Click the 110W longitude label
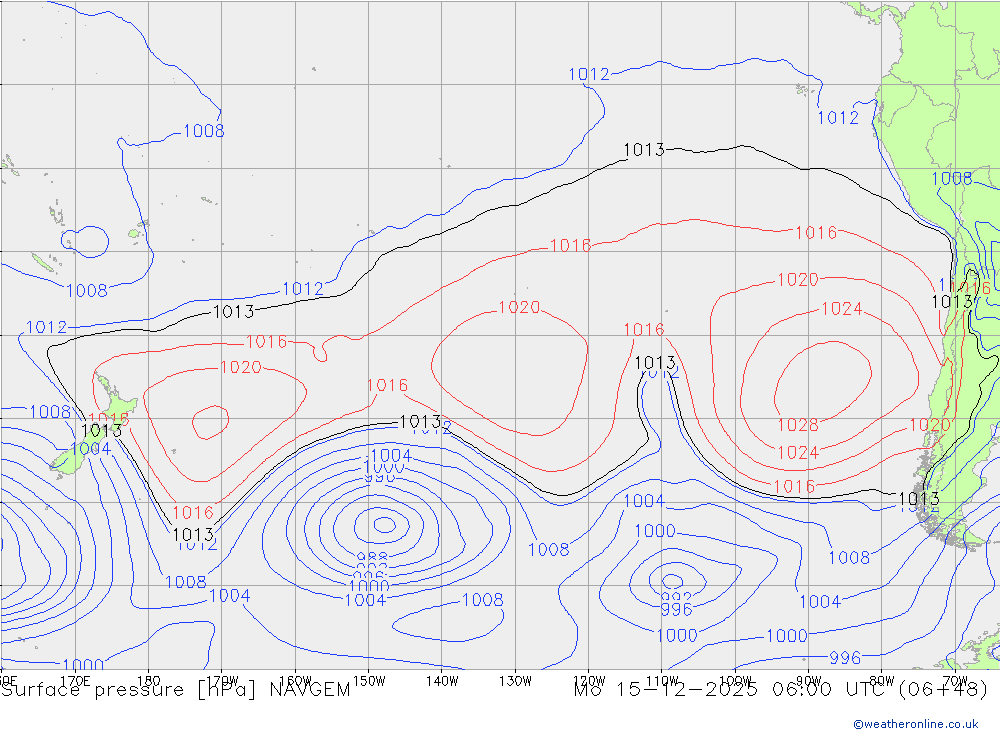Viewport: 1000px width, 733px height. (x=662, y=681)
